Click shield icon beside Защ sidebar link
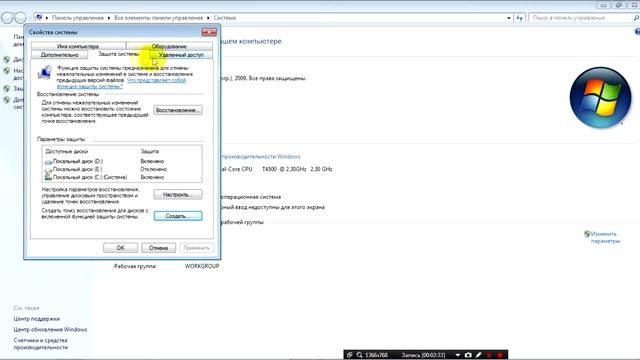Screen dimensions: 640x360 click(x=7, y=88)
